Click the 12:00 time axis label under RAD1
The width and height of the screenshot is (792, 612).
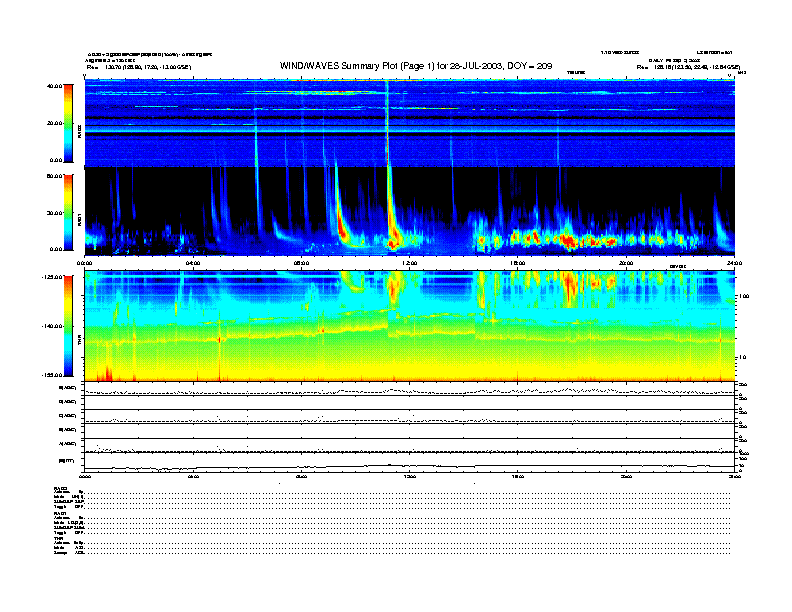click(x=409, y=262)
